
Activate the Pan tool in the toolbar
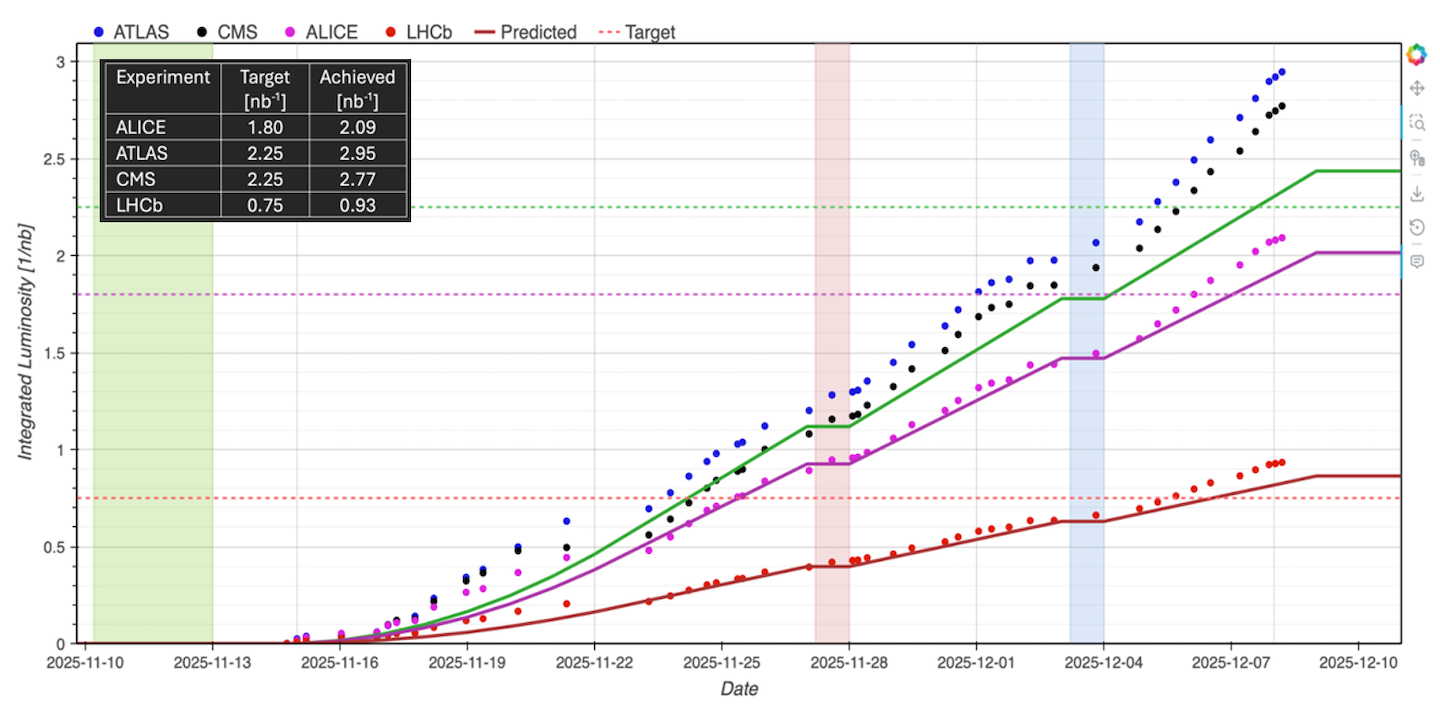1417,88
